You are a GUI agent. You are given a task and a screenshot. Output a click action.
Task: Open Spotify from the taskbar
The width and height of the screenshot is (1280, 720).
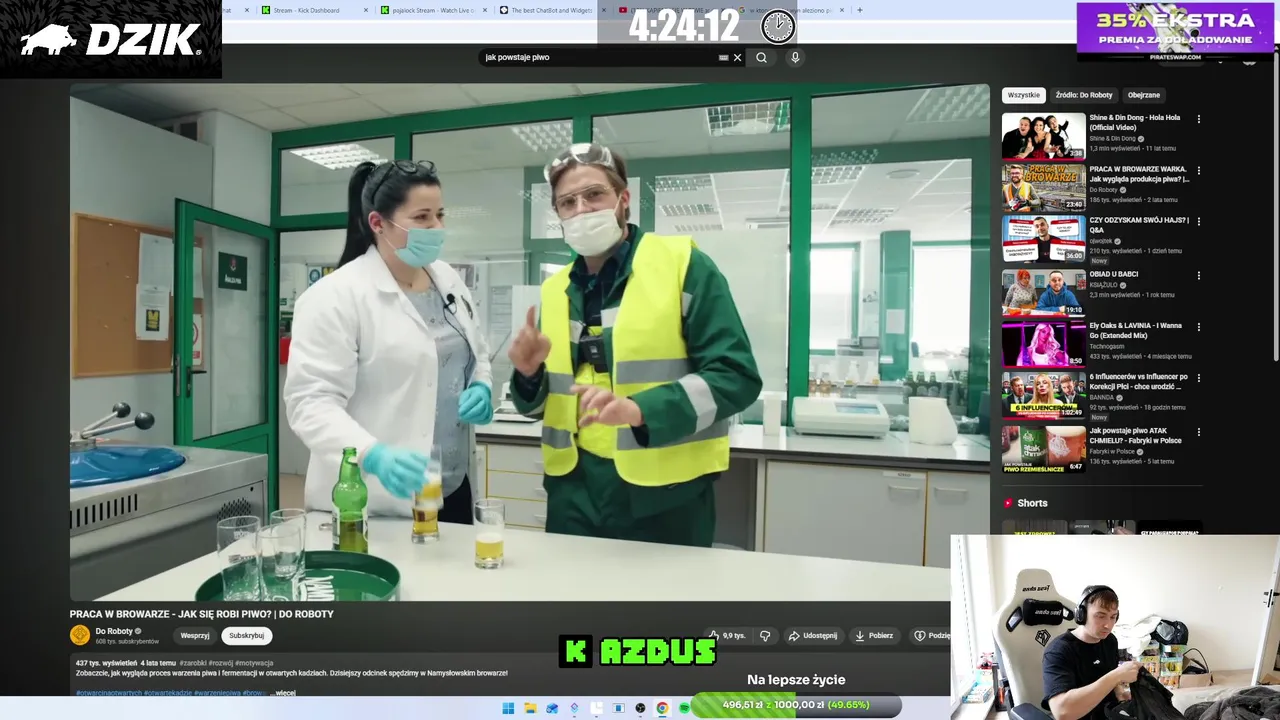[684, 708]
